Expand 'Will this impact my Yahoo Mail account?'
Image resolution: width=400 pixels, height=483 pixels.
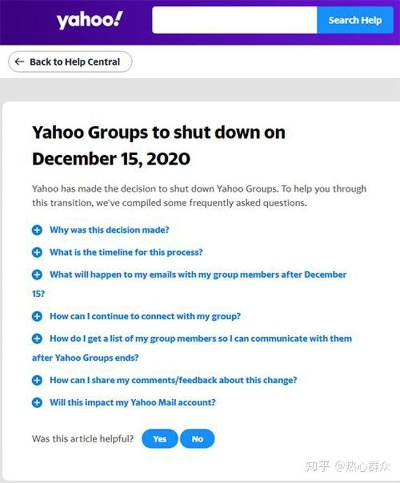pyautogui.click(x=133, y=403)
